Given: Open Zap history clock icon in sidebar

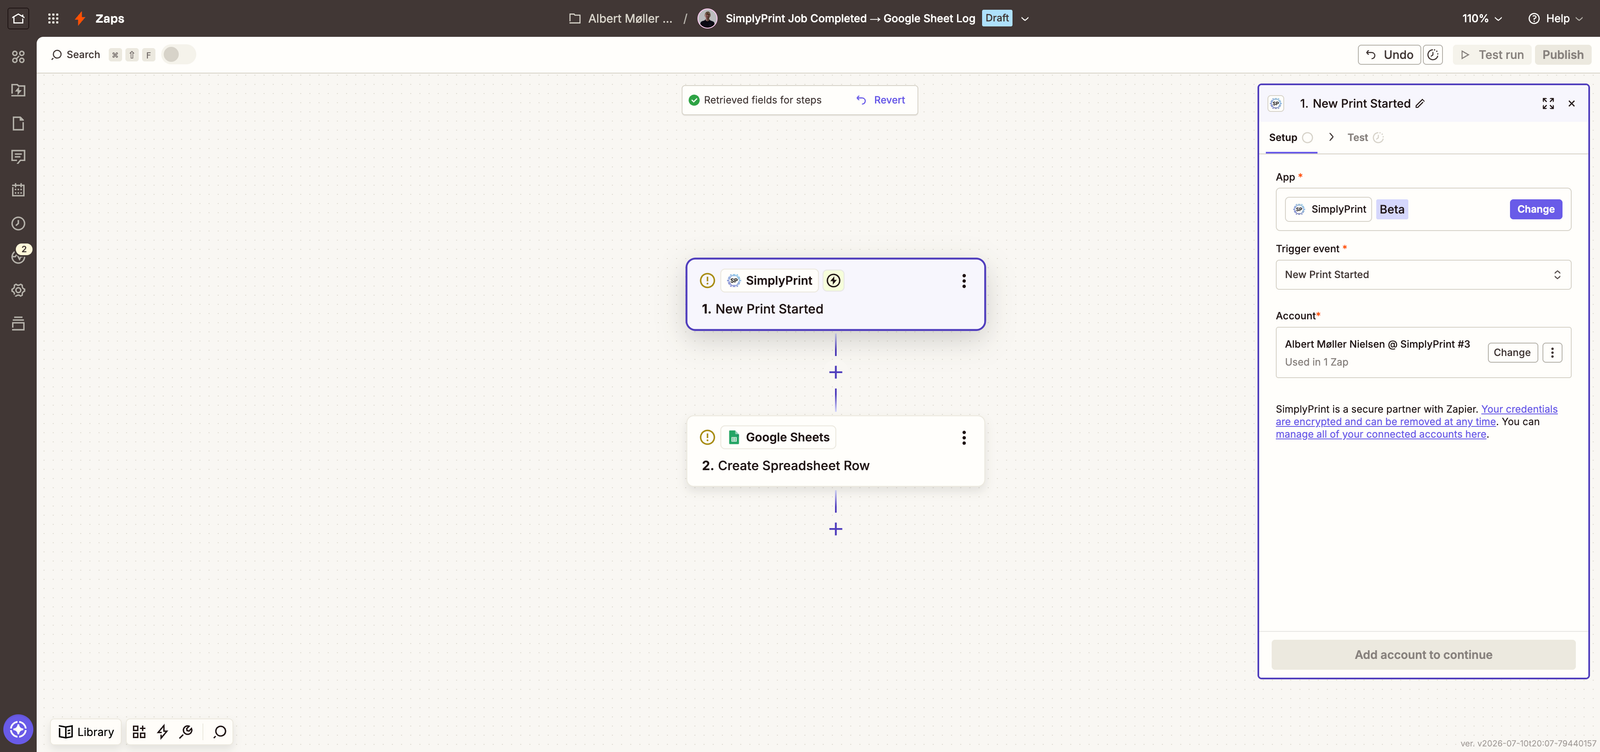Looking at the screenshot, I should click(18, 224).
